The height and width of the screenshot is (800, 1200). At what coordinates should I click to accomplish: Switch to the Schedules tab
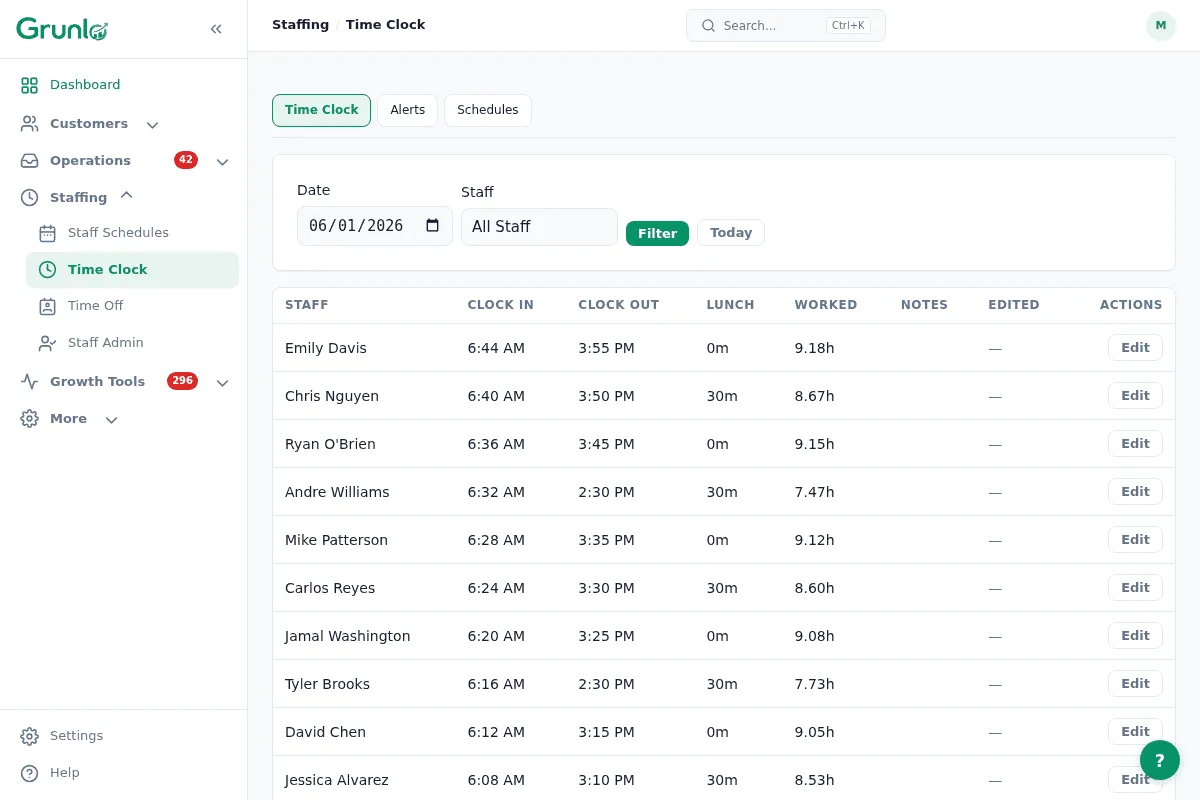487,110
